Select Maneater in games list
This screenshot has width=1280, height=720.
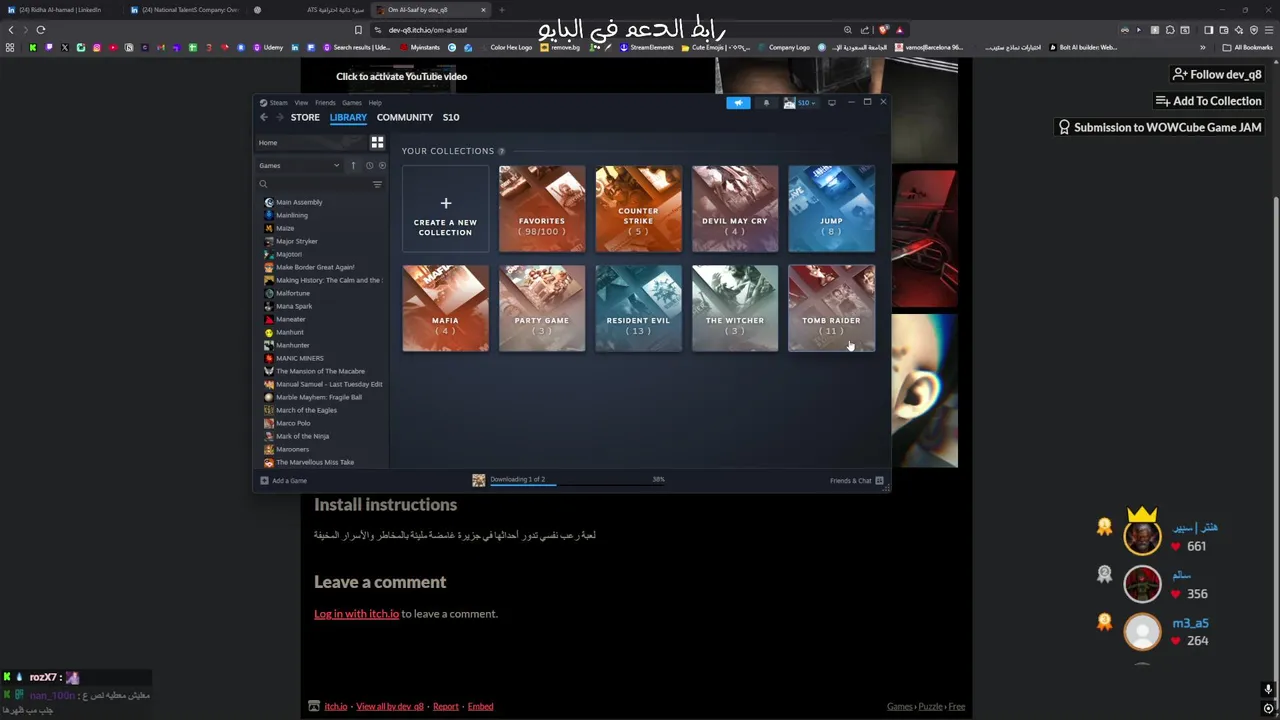pos(291,319)
